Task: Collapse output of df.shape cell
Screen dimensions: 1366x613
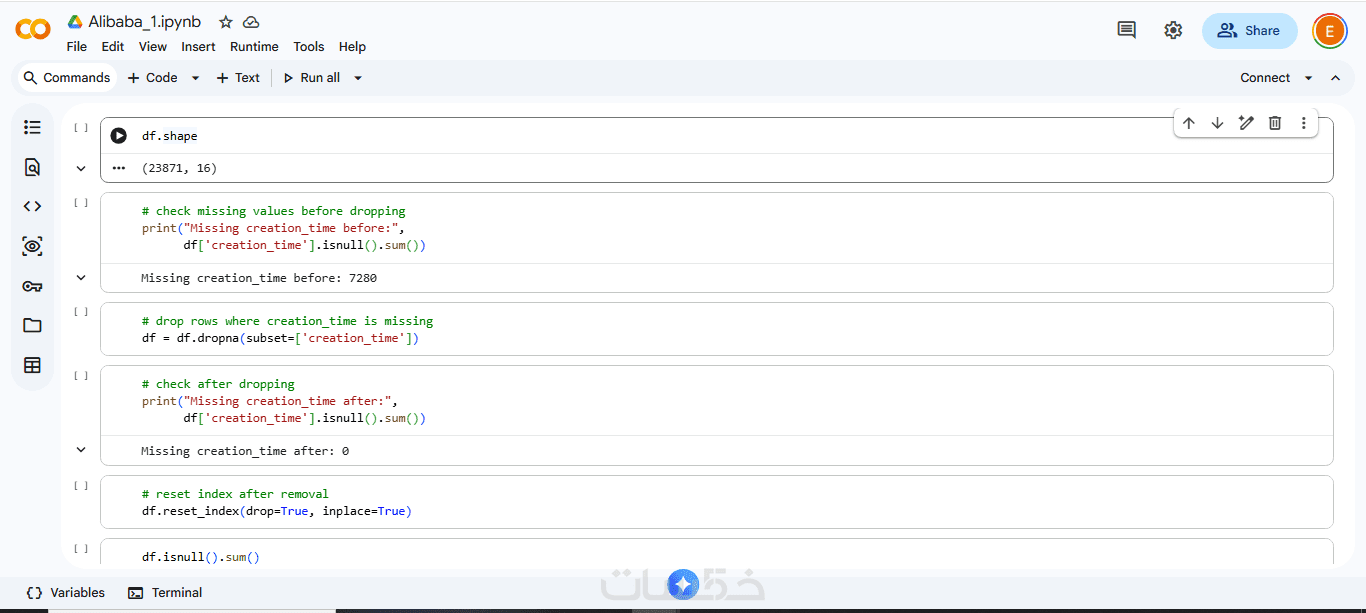Action: (81, 168)
